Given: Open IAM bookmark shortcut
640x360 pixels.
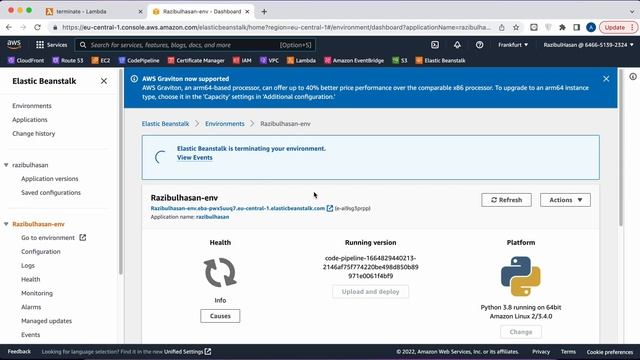Looking at the screenshot, I should tap(242, 60).
